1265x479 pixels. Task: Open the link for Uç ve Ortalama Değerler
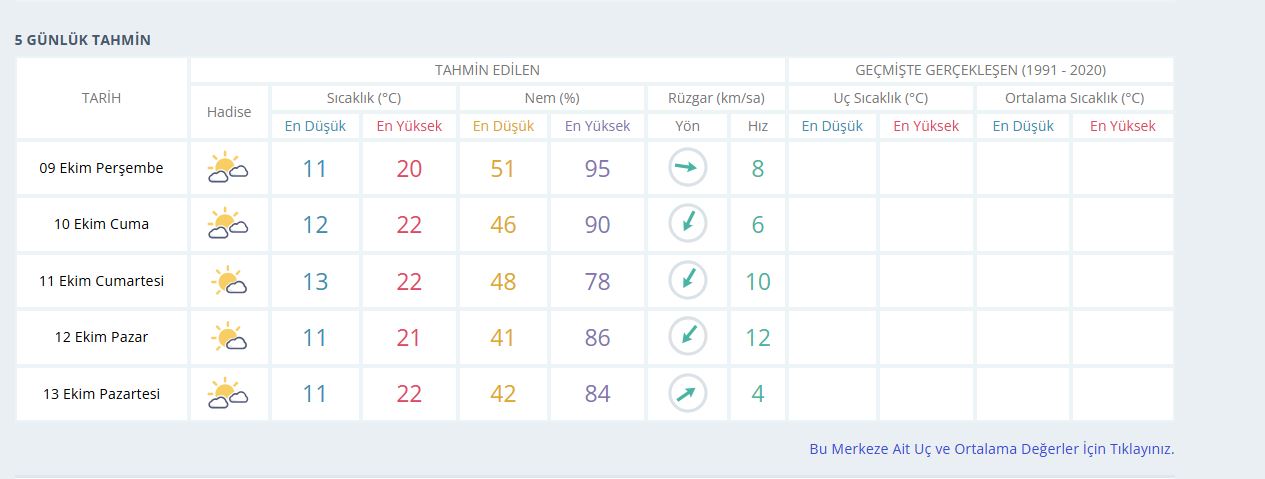pyautogui.click(x=991, y=449)
